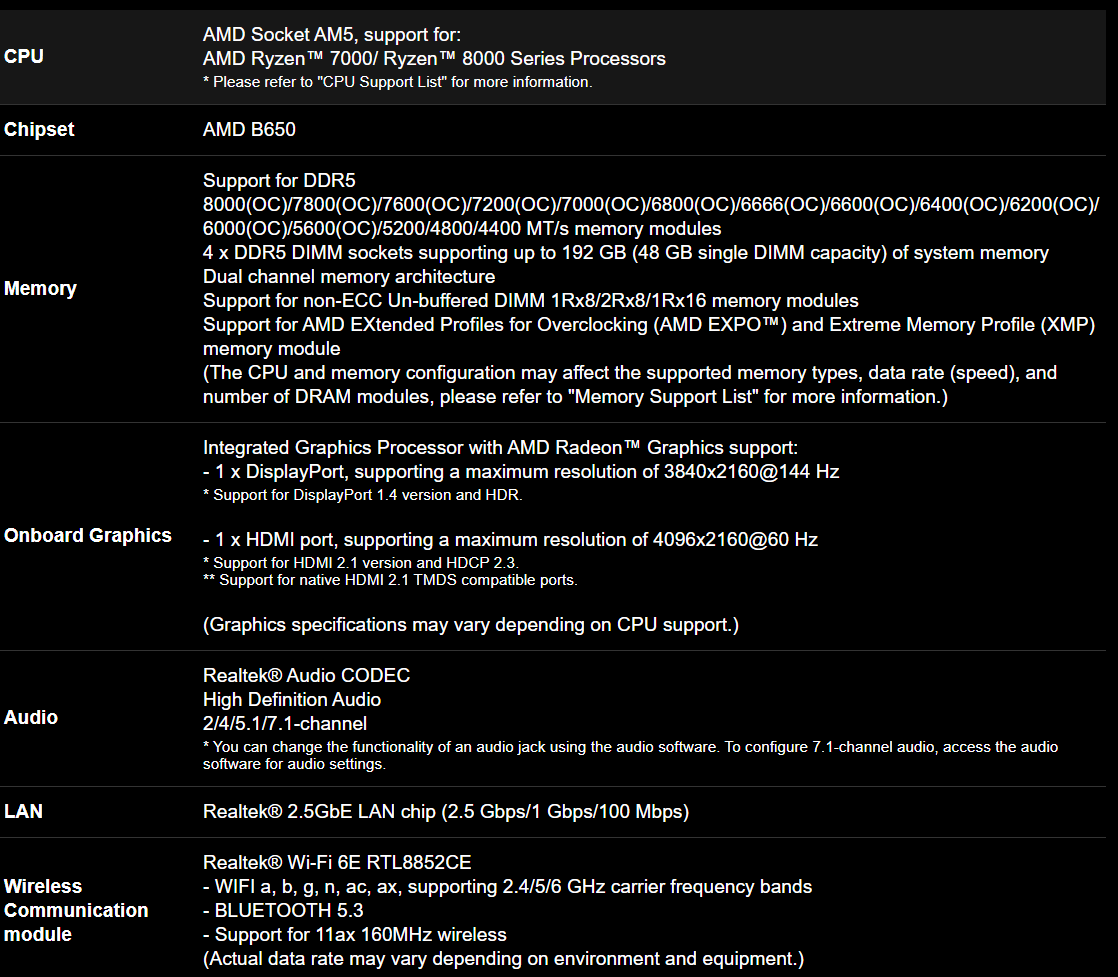Click the HDMI 2.1 and HDCP 2.3 footnote

point(361,563)
